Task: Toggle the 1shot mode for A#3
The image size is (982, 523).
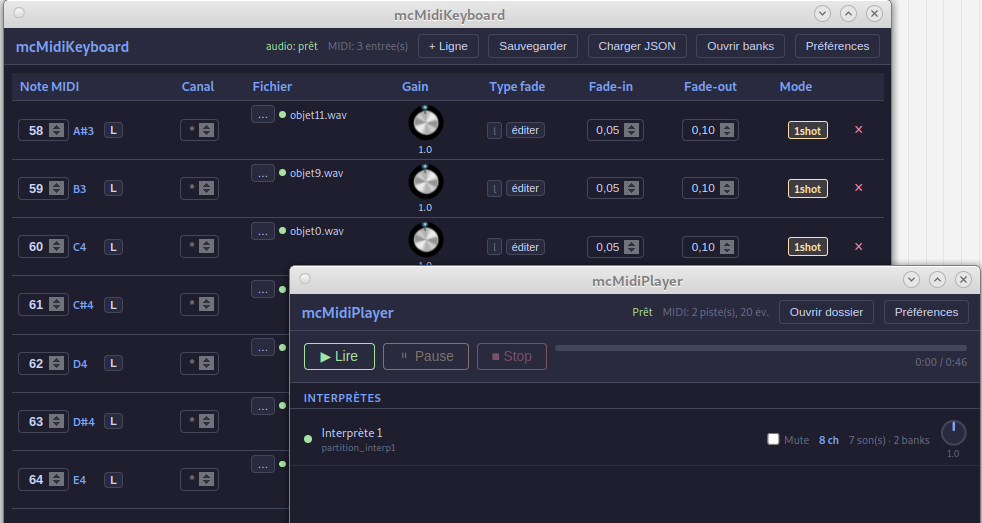Action: tap(807, 130)
